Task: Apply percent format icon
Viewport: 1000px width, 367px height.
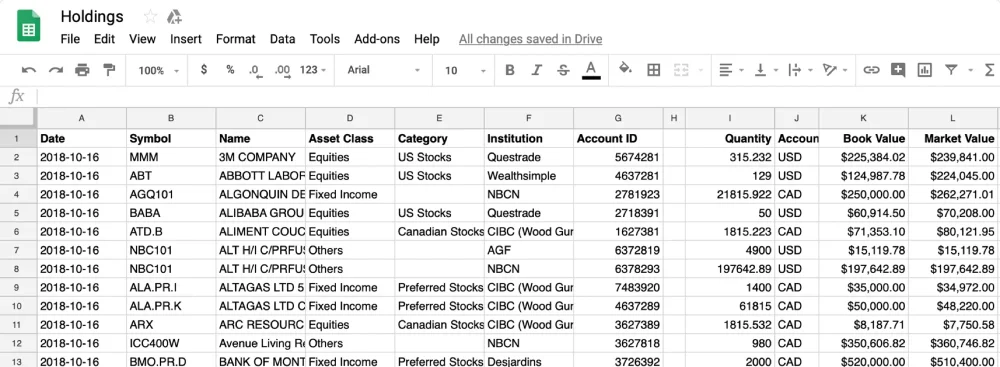Action: tap(230, 70)
